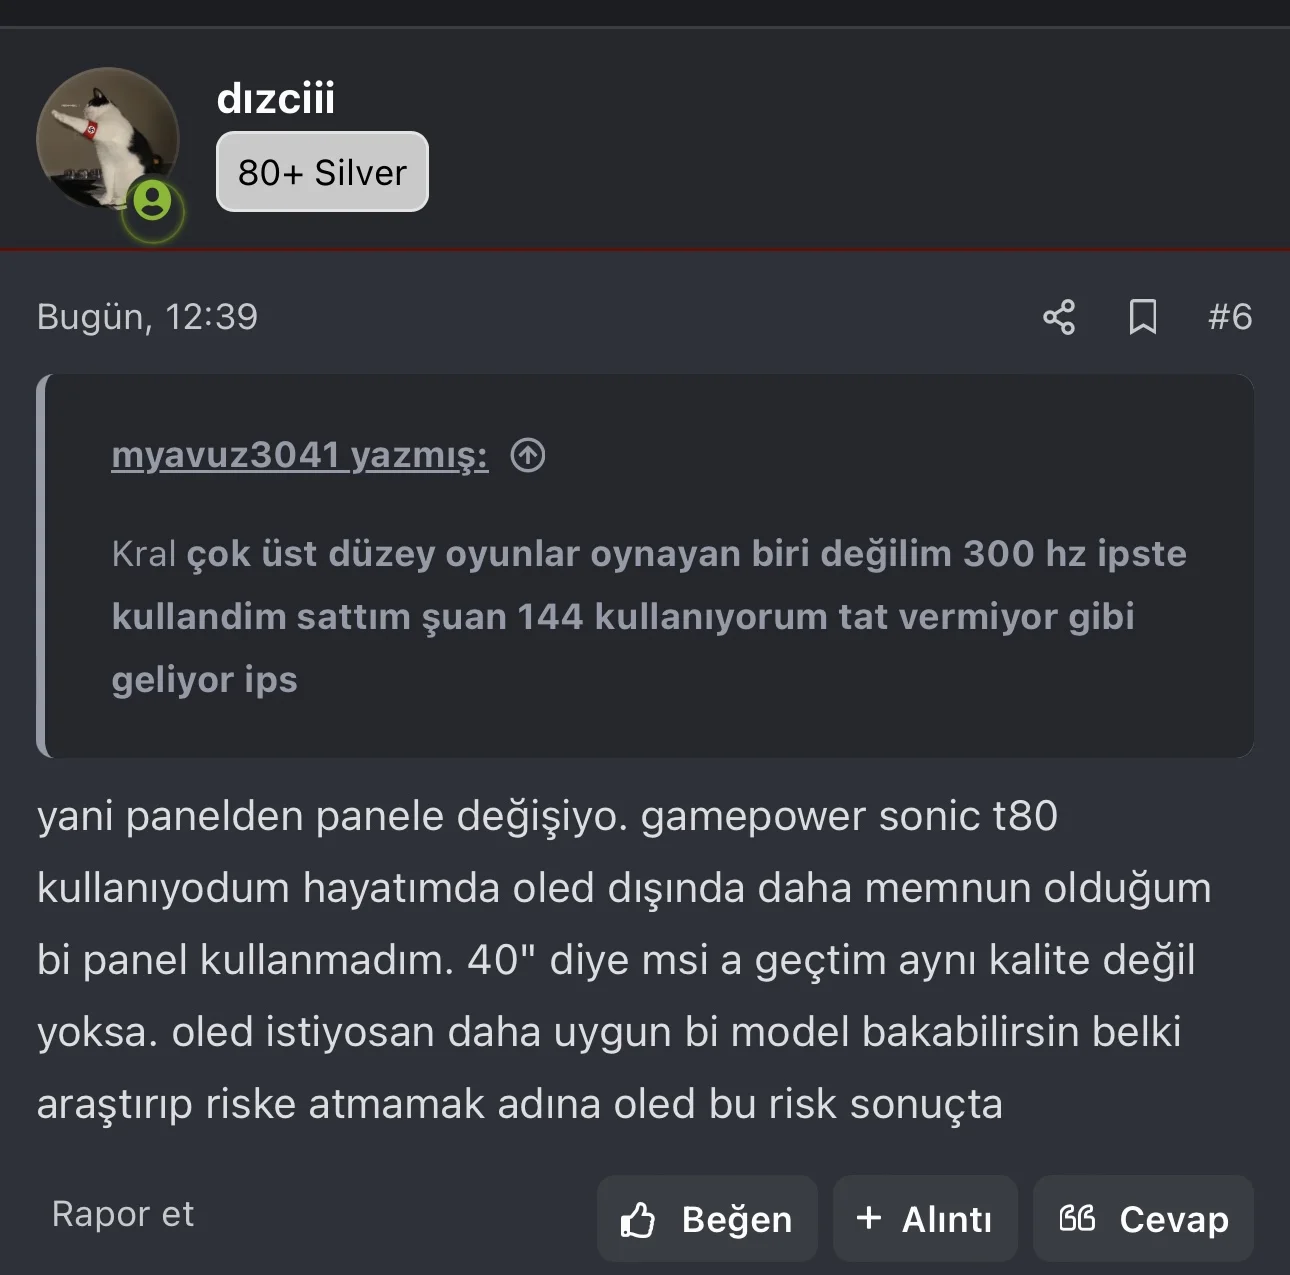Click the Bugün, 12:39 timestamp
The image size is (1290, 1275).
pos(148,317)
